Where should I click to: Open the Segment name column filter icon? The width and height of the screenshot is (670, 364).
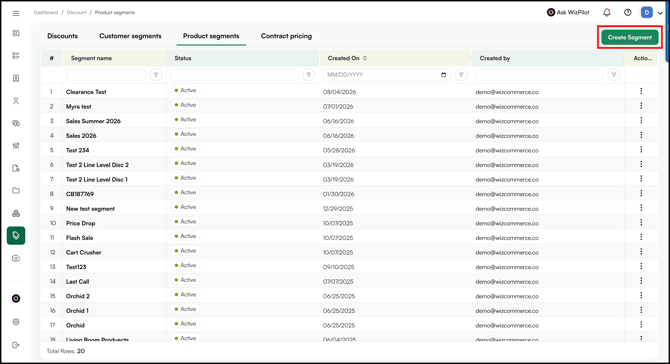(156, 75)
